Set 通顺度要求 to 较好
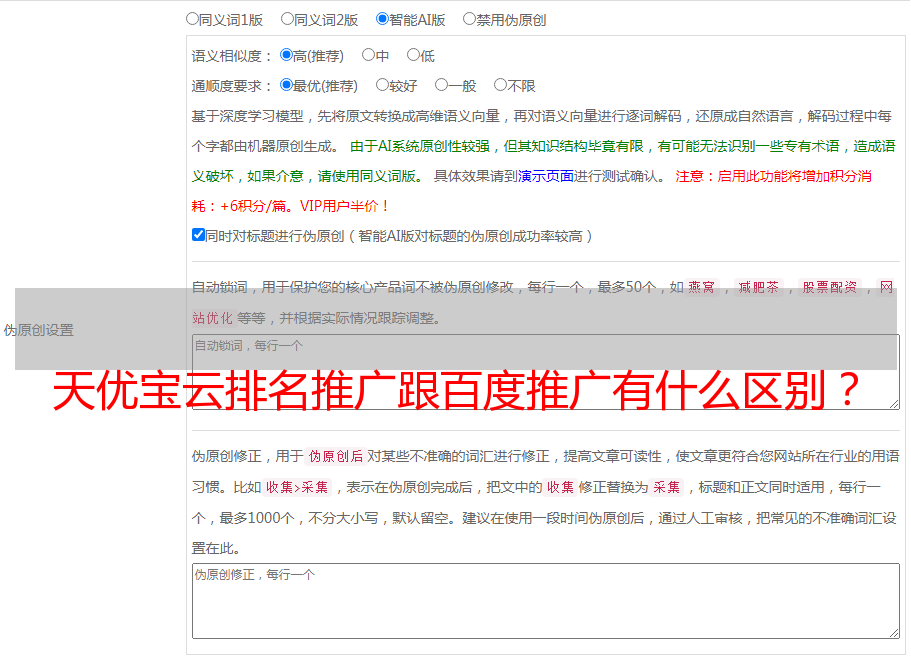911x658 pixels. [x=382, y=85]
